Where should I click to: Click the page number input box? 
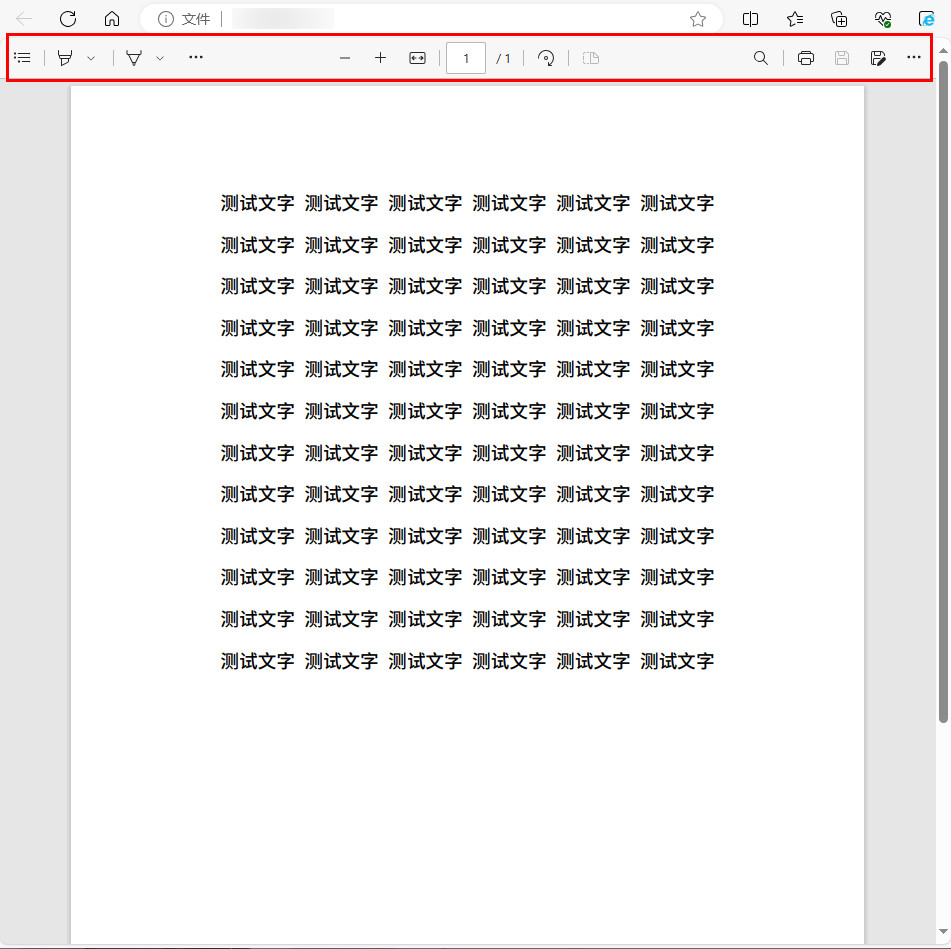point(466,58)
